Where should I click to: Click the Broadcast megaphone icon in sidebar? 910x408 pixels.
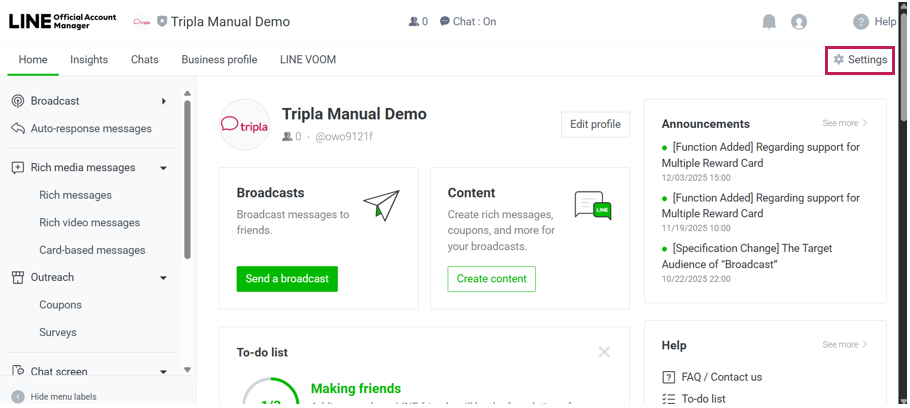[17, 101]
